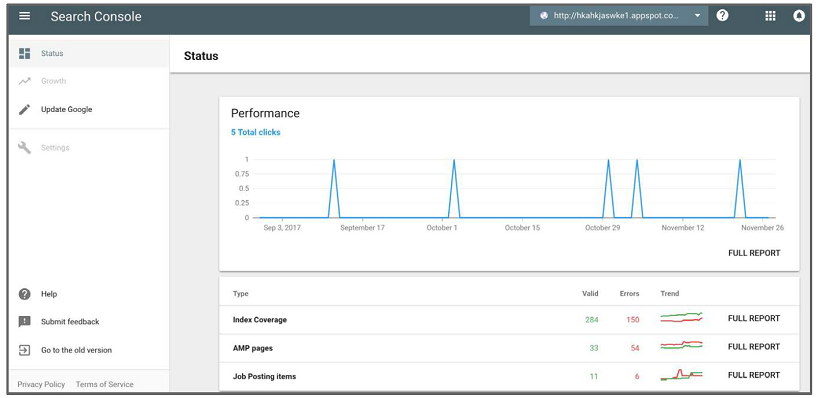
Task: Open Settings in the sidebar
Action: point(89,148)
